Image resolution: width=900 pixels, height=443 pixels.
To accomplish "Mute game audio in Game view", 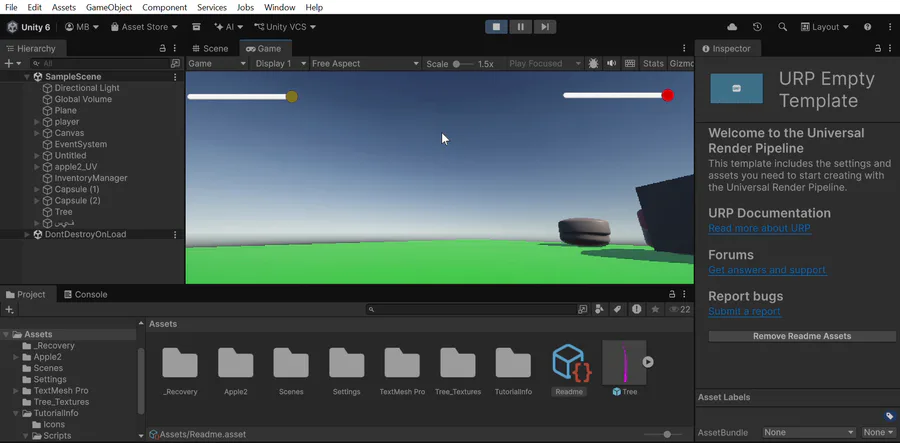I will click(x=611, y=64).
